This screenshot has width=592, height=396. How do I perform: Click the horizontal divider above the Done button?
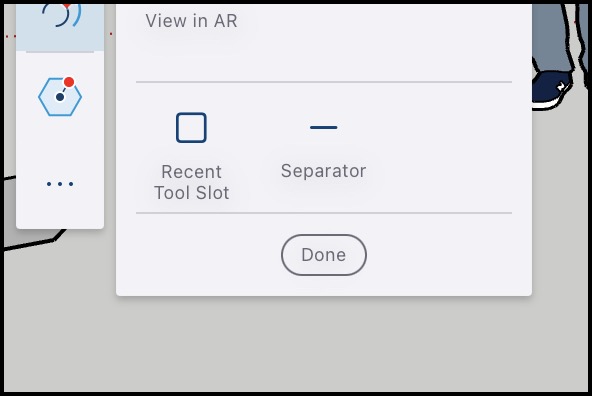click(324, 213)
